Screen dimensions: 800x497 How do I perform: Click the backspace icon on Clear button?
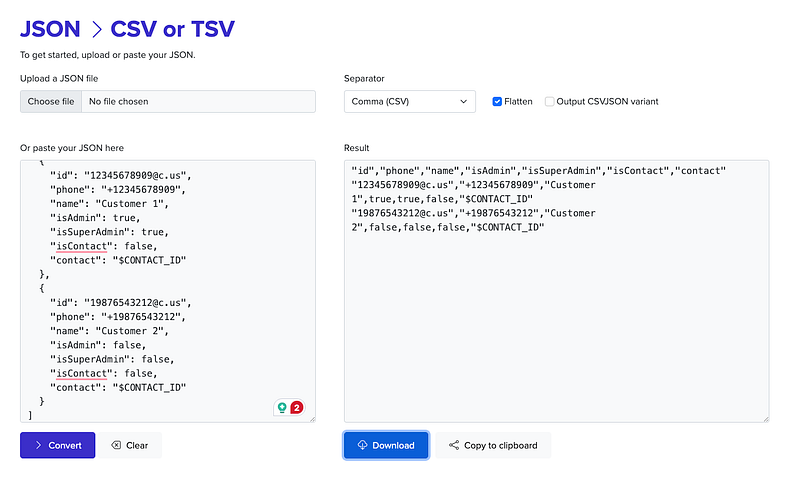point(116,446)
